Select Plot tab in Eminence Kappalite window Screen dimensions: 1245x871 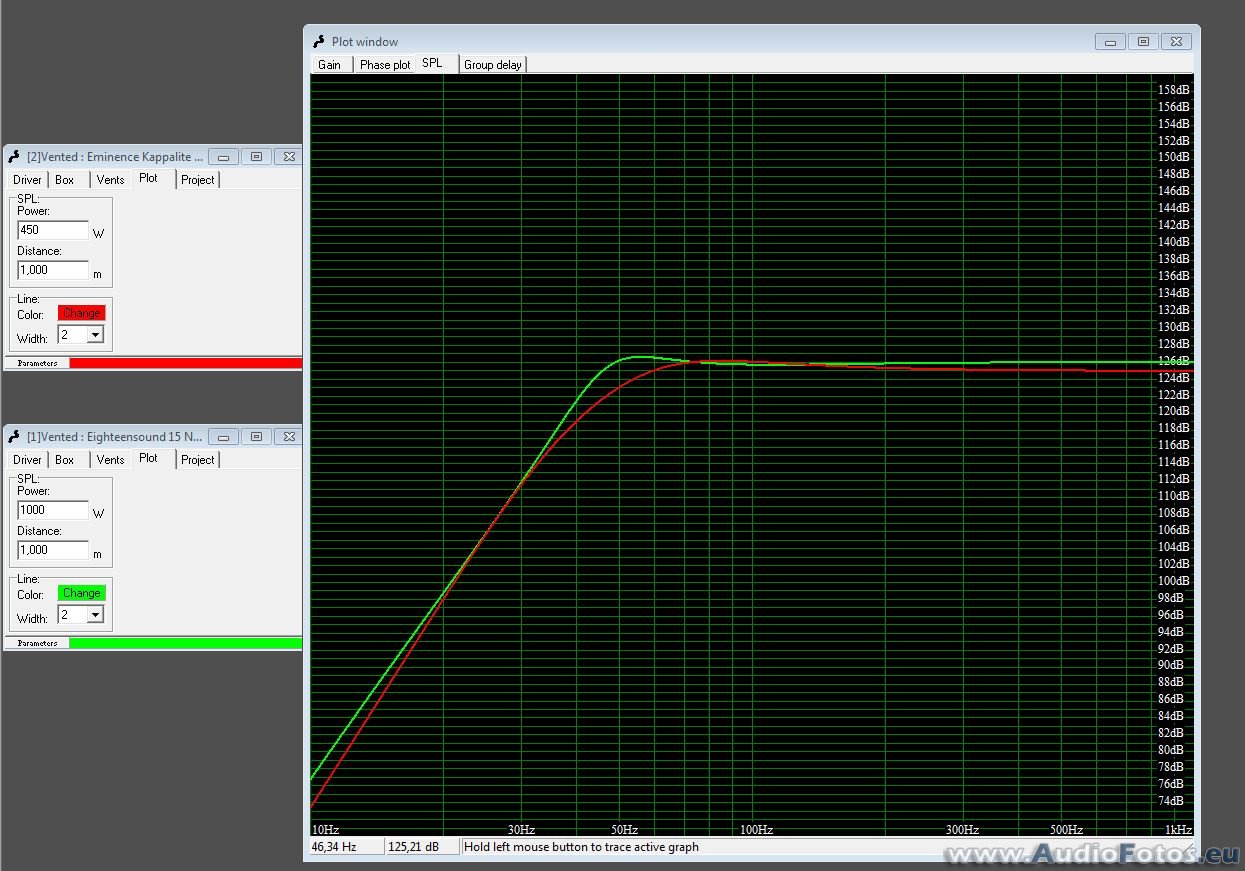point(152,178)
